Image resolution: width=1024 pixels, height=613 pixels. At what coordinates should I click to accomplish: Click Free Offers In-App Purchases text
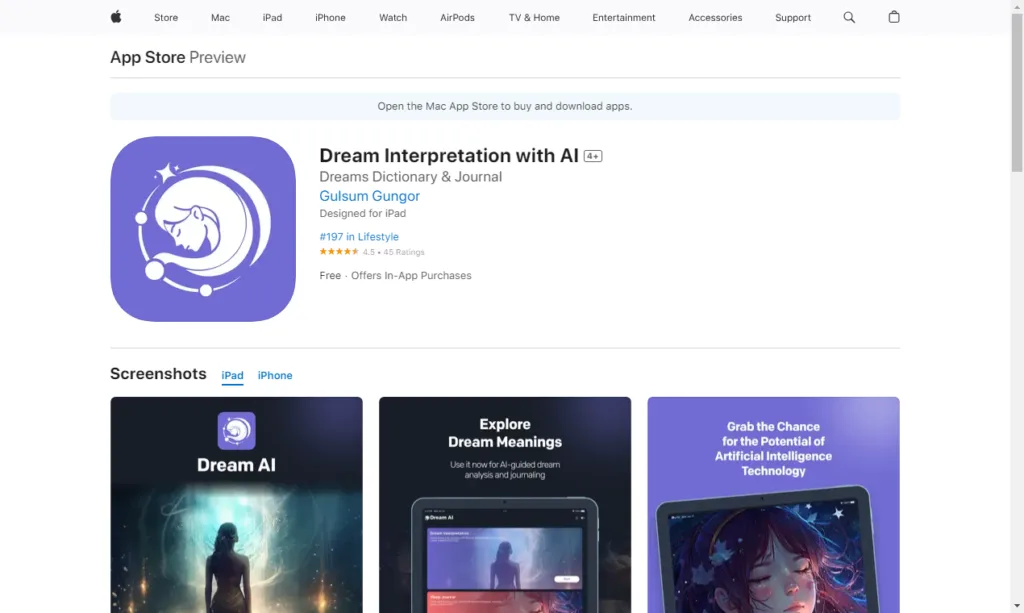[395, 275]
